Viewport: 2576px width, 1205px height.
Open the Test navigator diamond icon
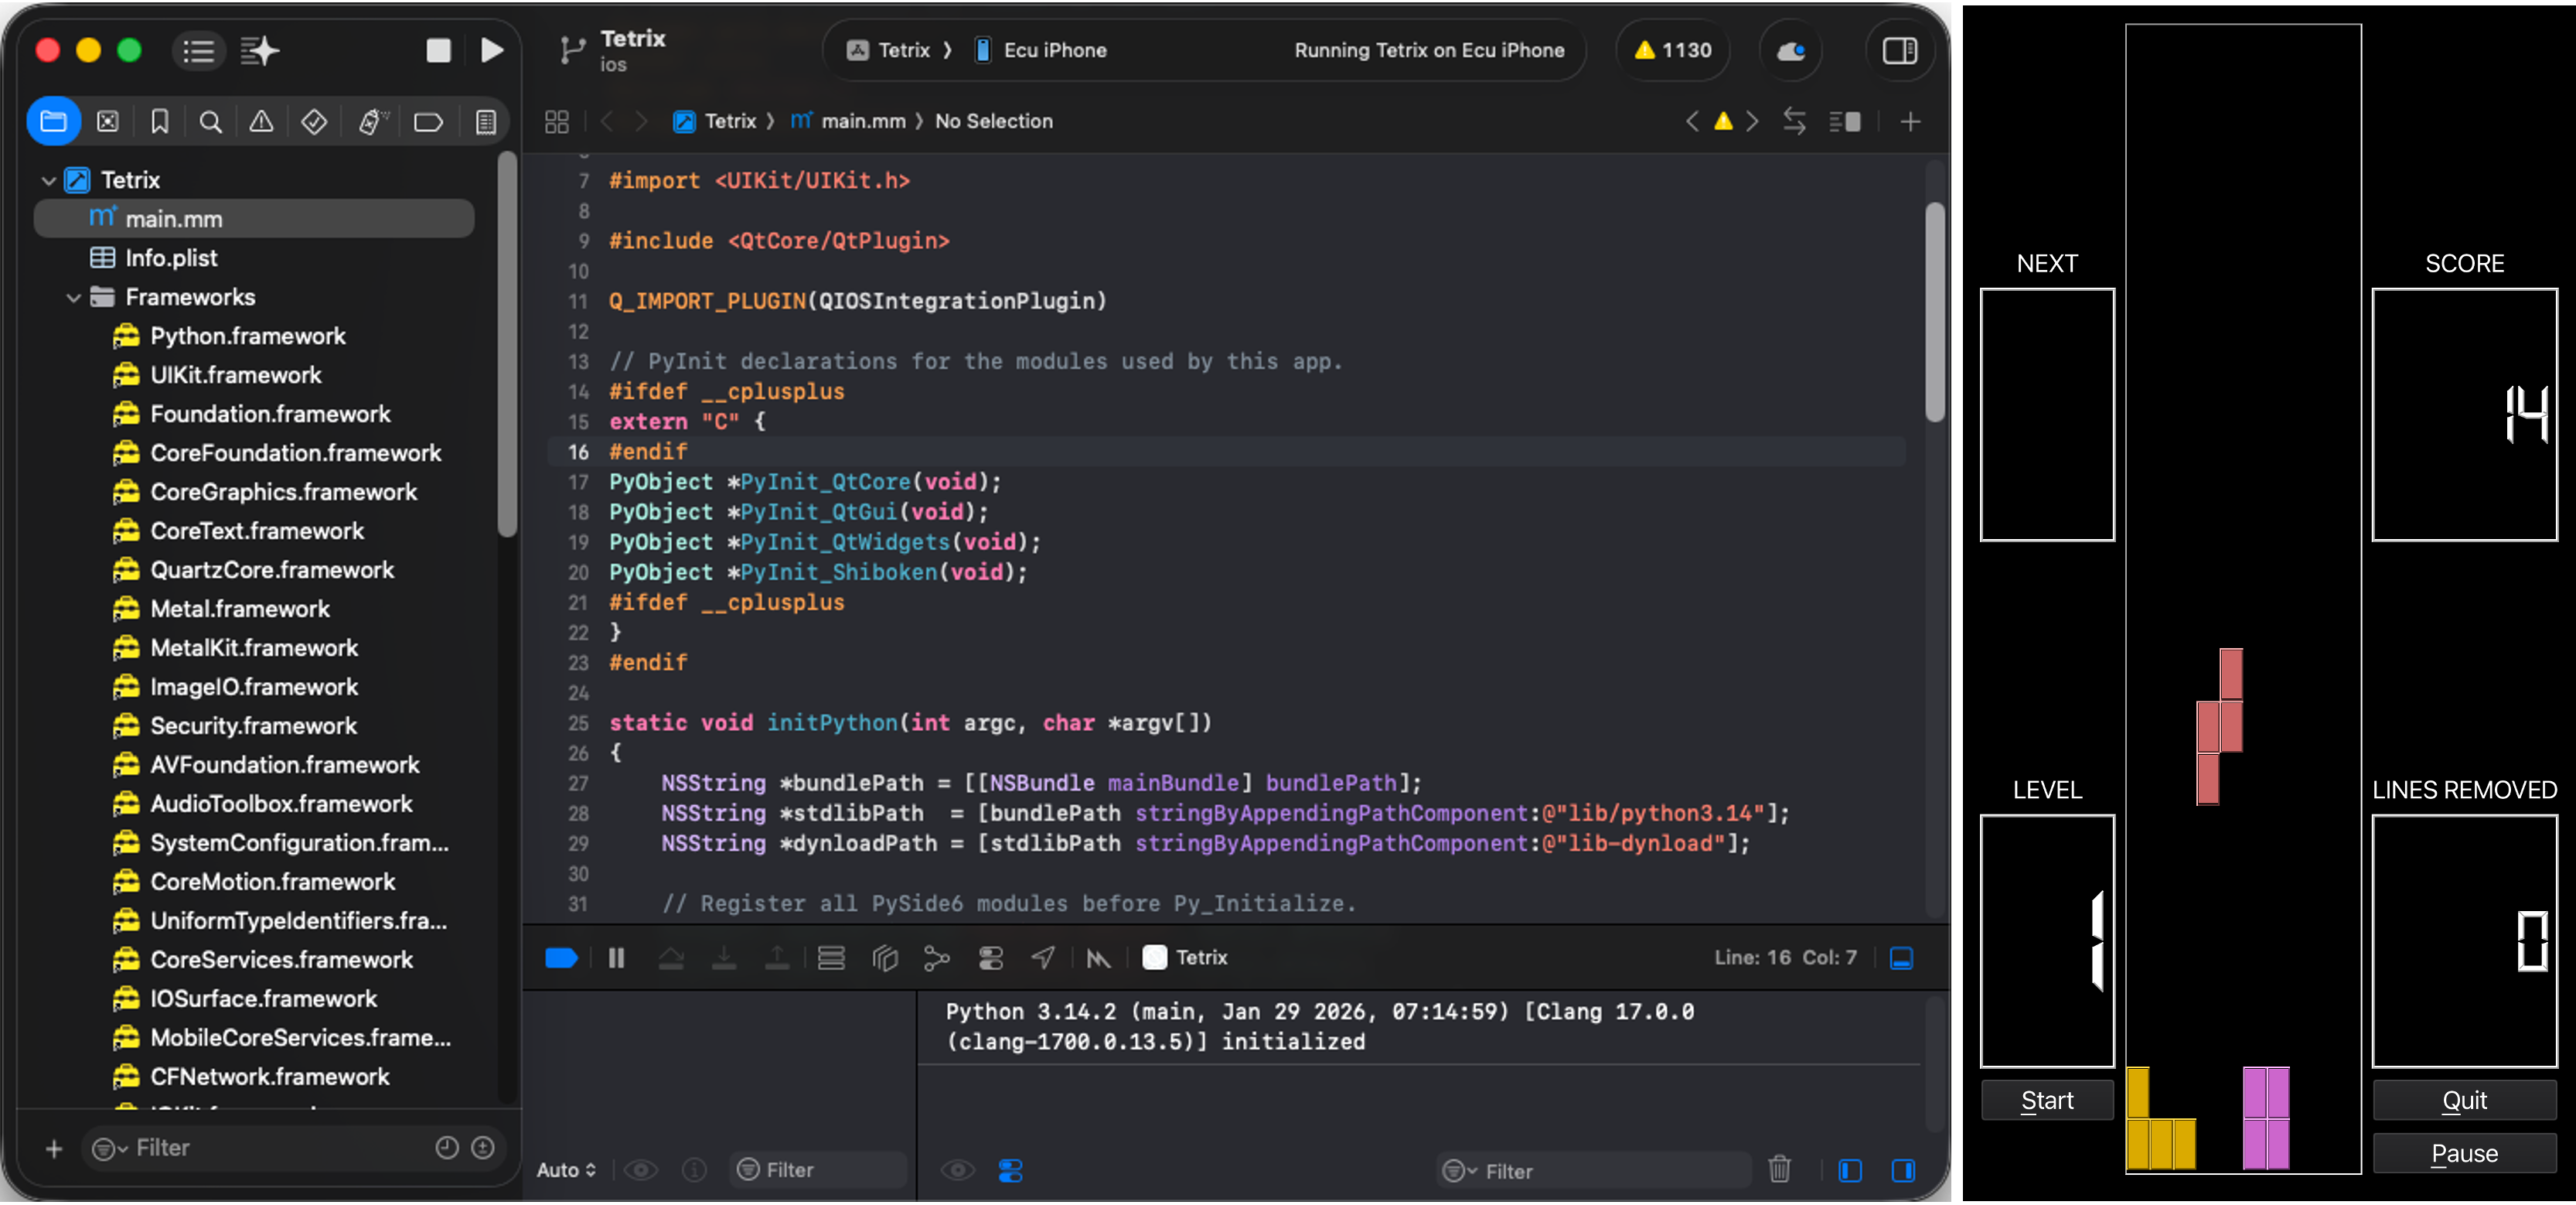(314, 122)
